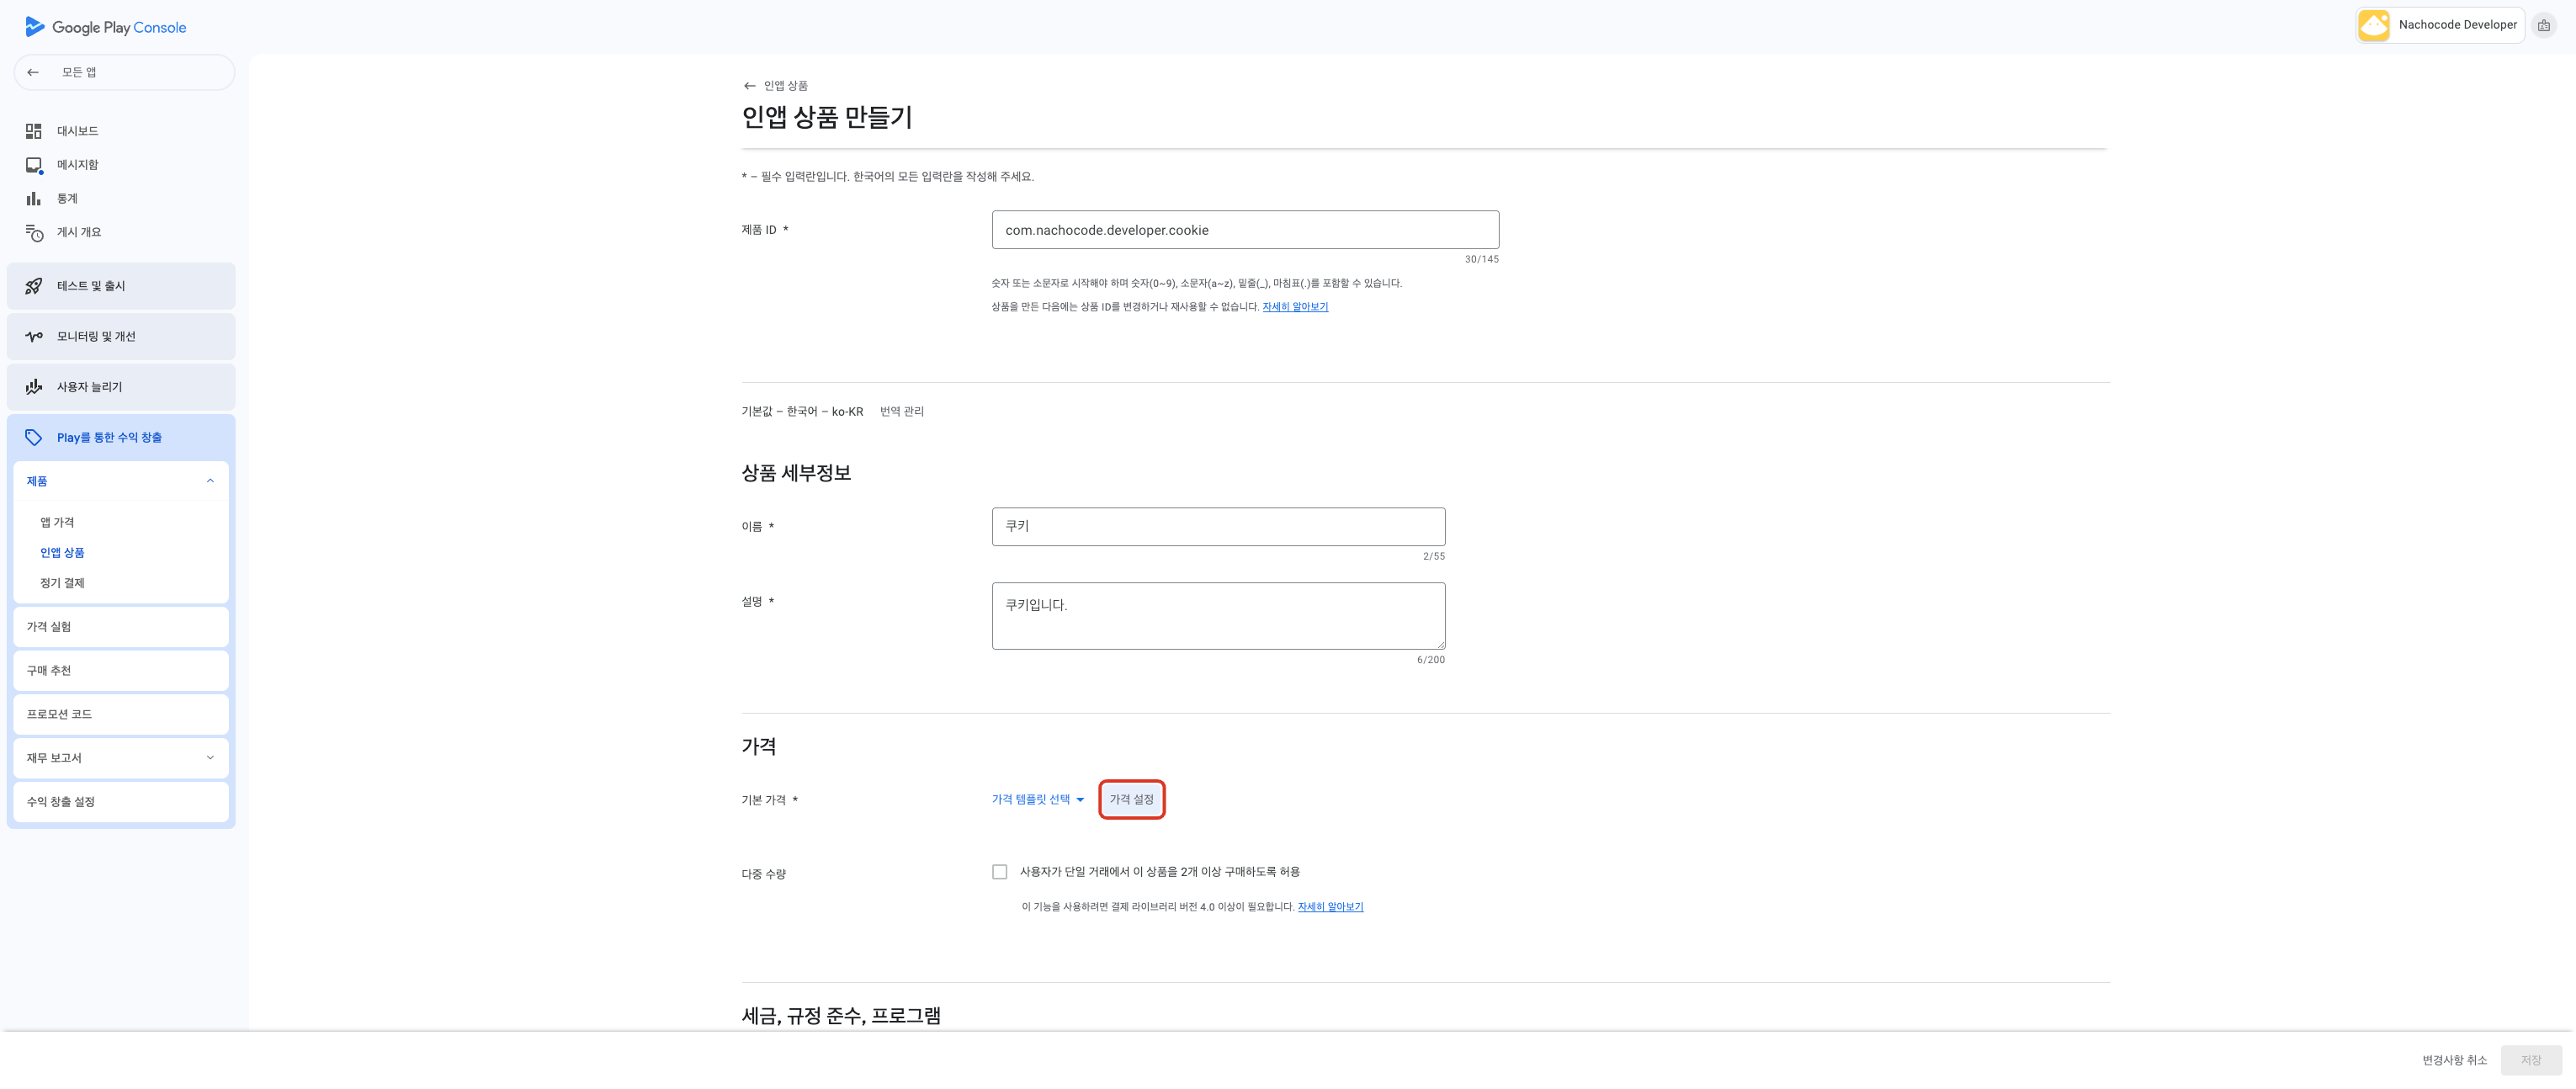Click the 번역 관리 link
Screen dimensions: 2576x1089
(901, 411)
